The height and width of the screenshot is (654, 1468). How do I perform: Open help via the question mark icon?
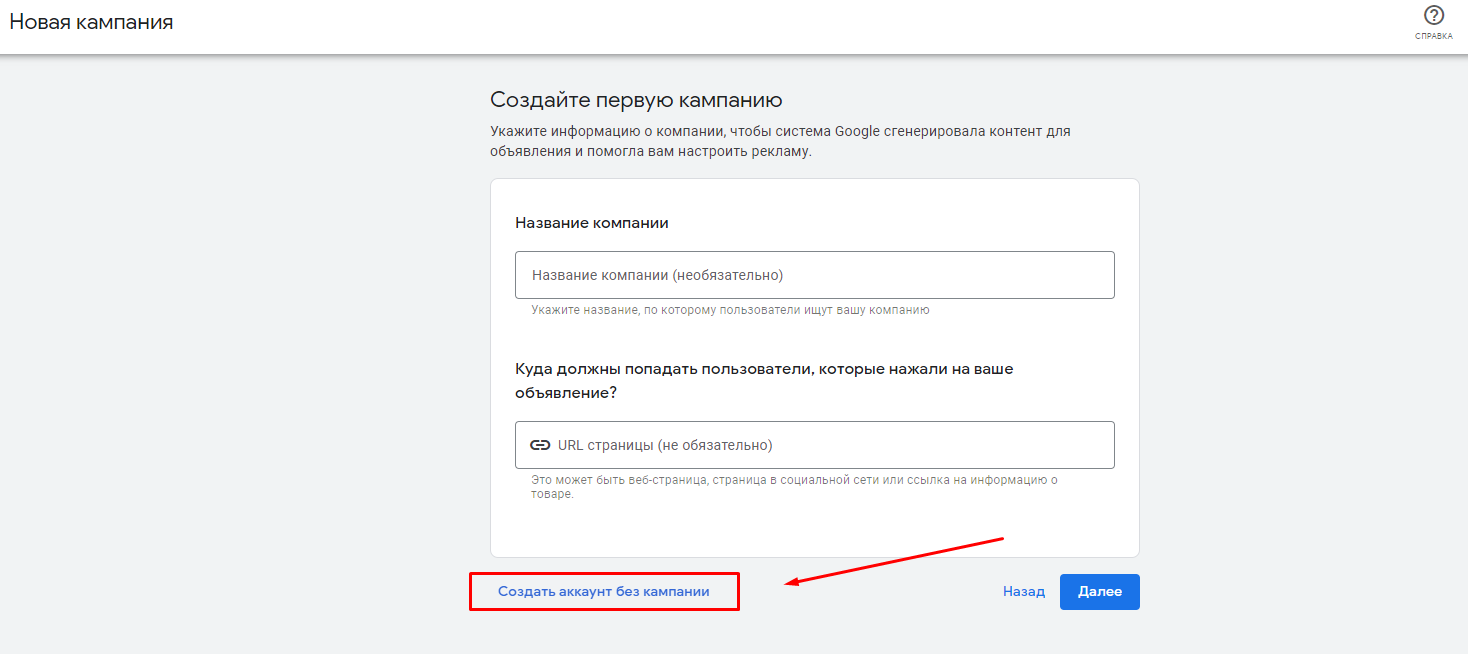1433,16
